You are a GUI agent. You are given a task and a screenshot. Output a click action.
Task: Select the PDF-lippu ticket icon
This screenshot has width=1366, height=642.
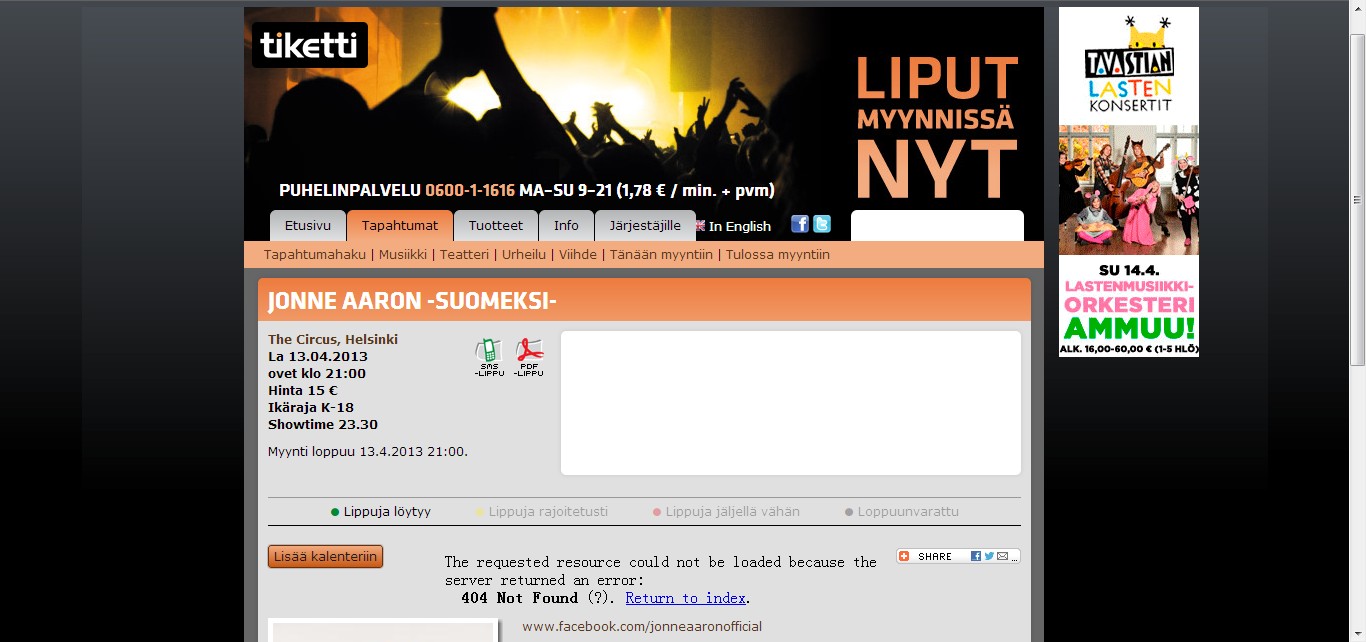coord(529,357)
